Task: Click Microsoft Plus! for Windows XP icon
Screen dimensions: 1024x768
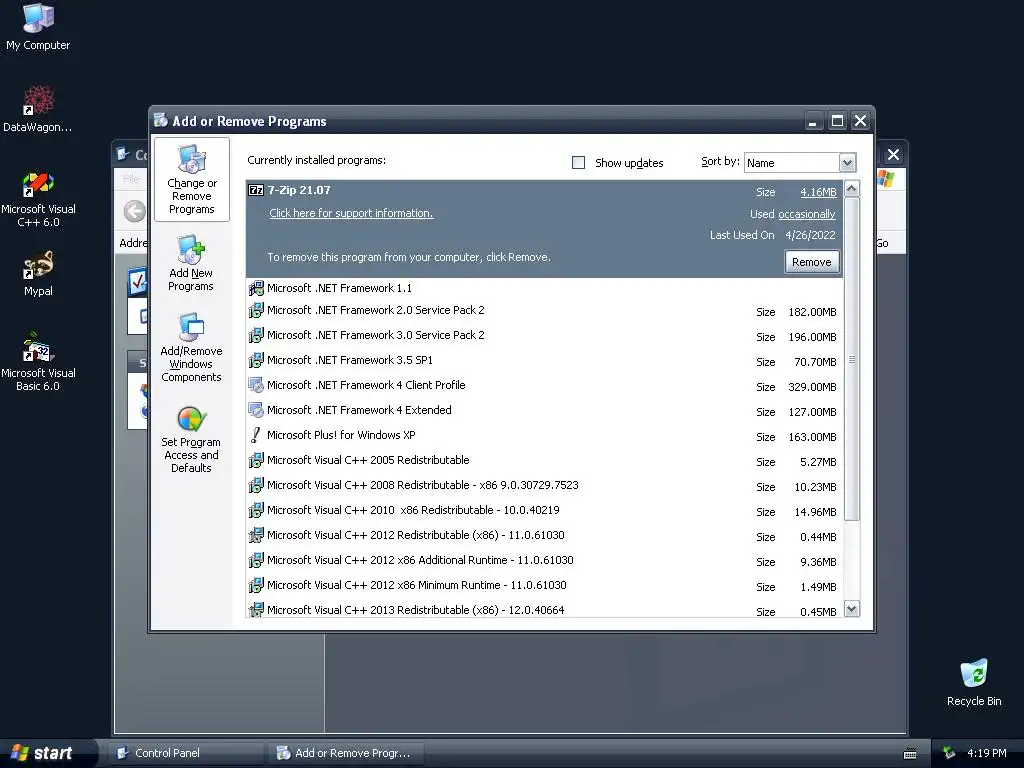Action: coord(256,435)
